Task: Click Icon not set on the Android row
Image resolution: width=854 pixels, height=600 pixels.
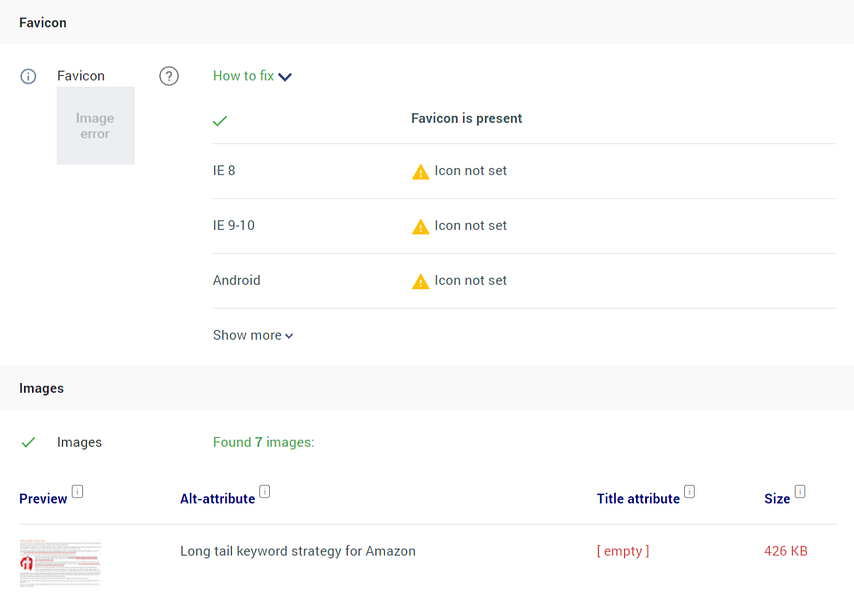Action: click(x=470, y=280)
